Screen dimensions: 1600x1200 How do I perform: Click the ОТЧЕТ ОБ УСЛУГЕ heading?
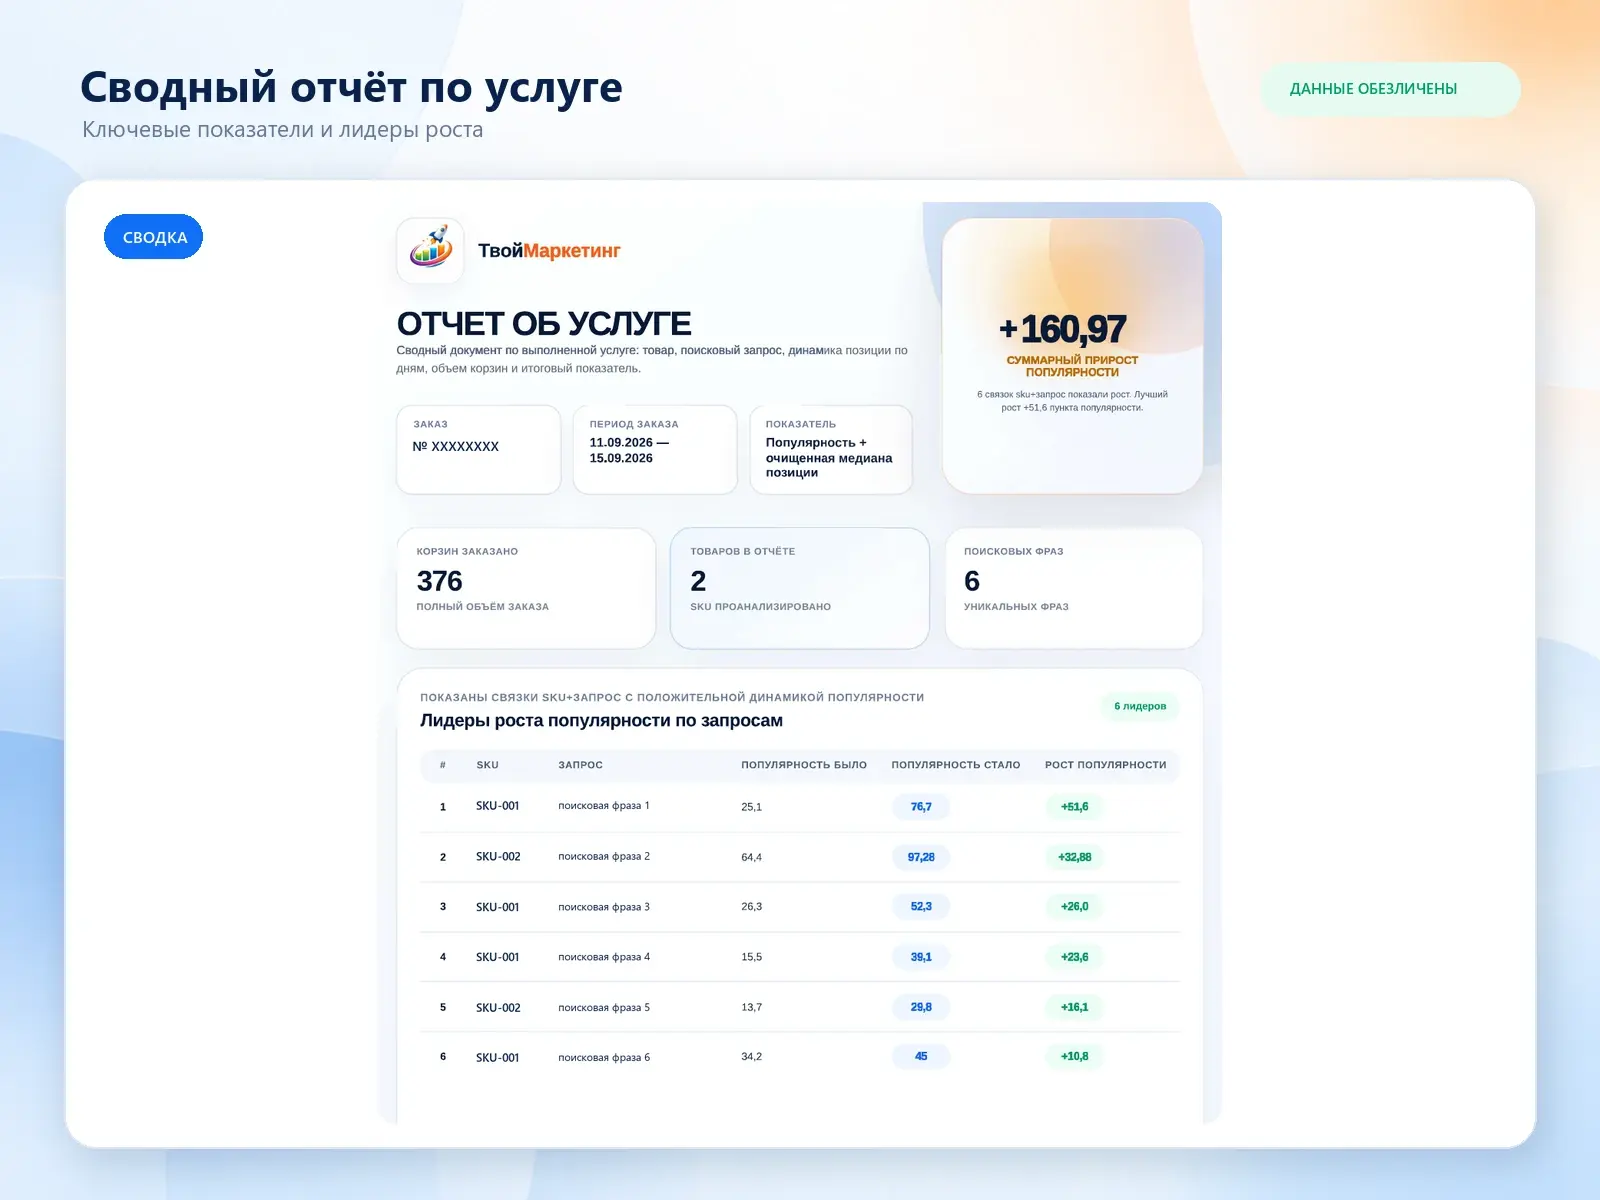coord(543,324)
